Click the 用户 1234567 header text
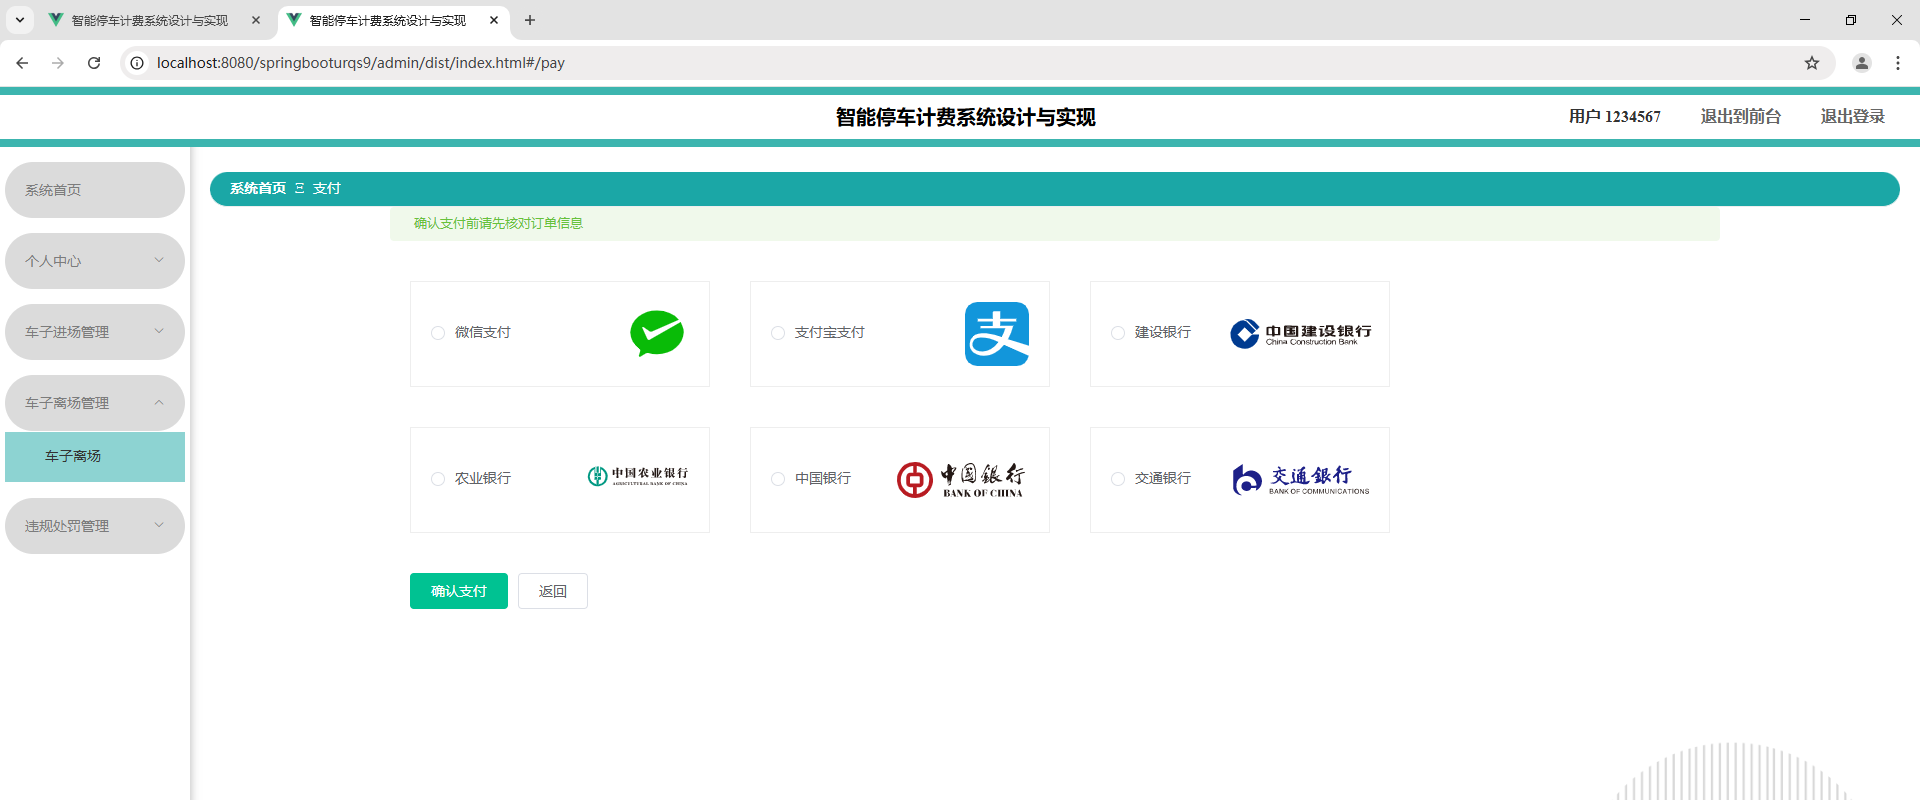1920x800 pixels. coord(1615,117)
